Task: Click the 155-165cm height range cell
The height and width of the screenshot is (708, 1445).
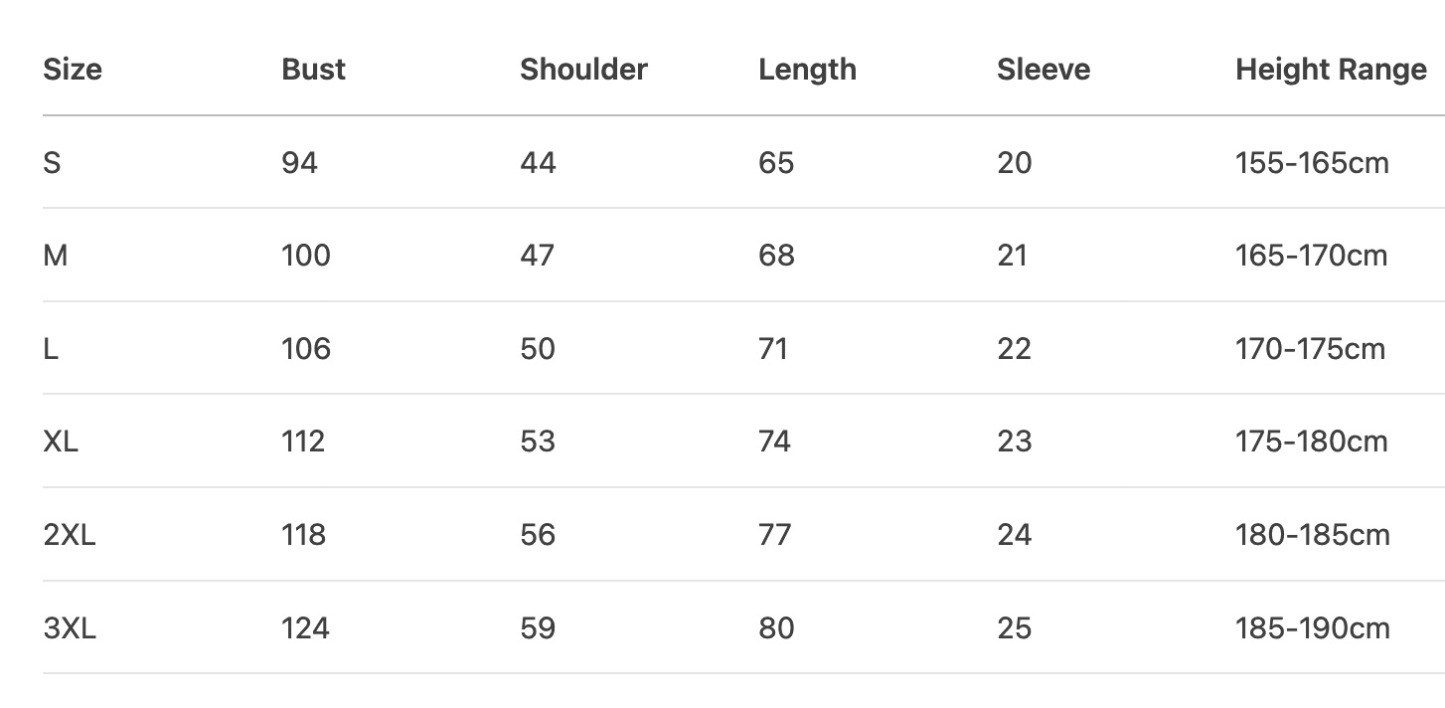Action: pyautogui.click(x=1312, y=162)
